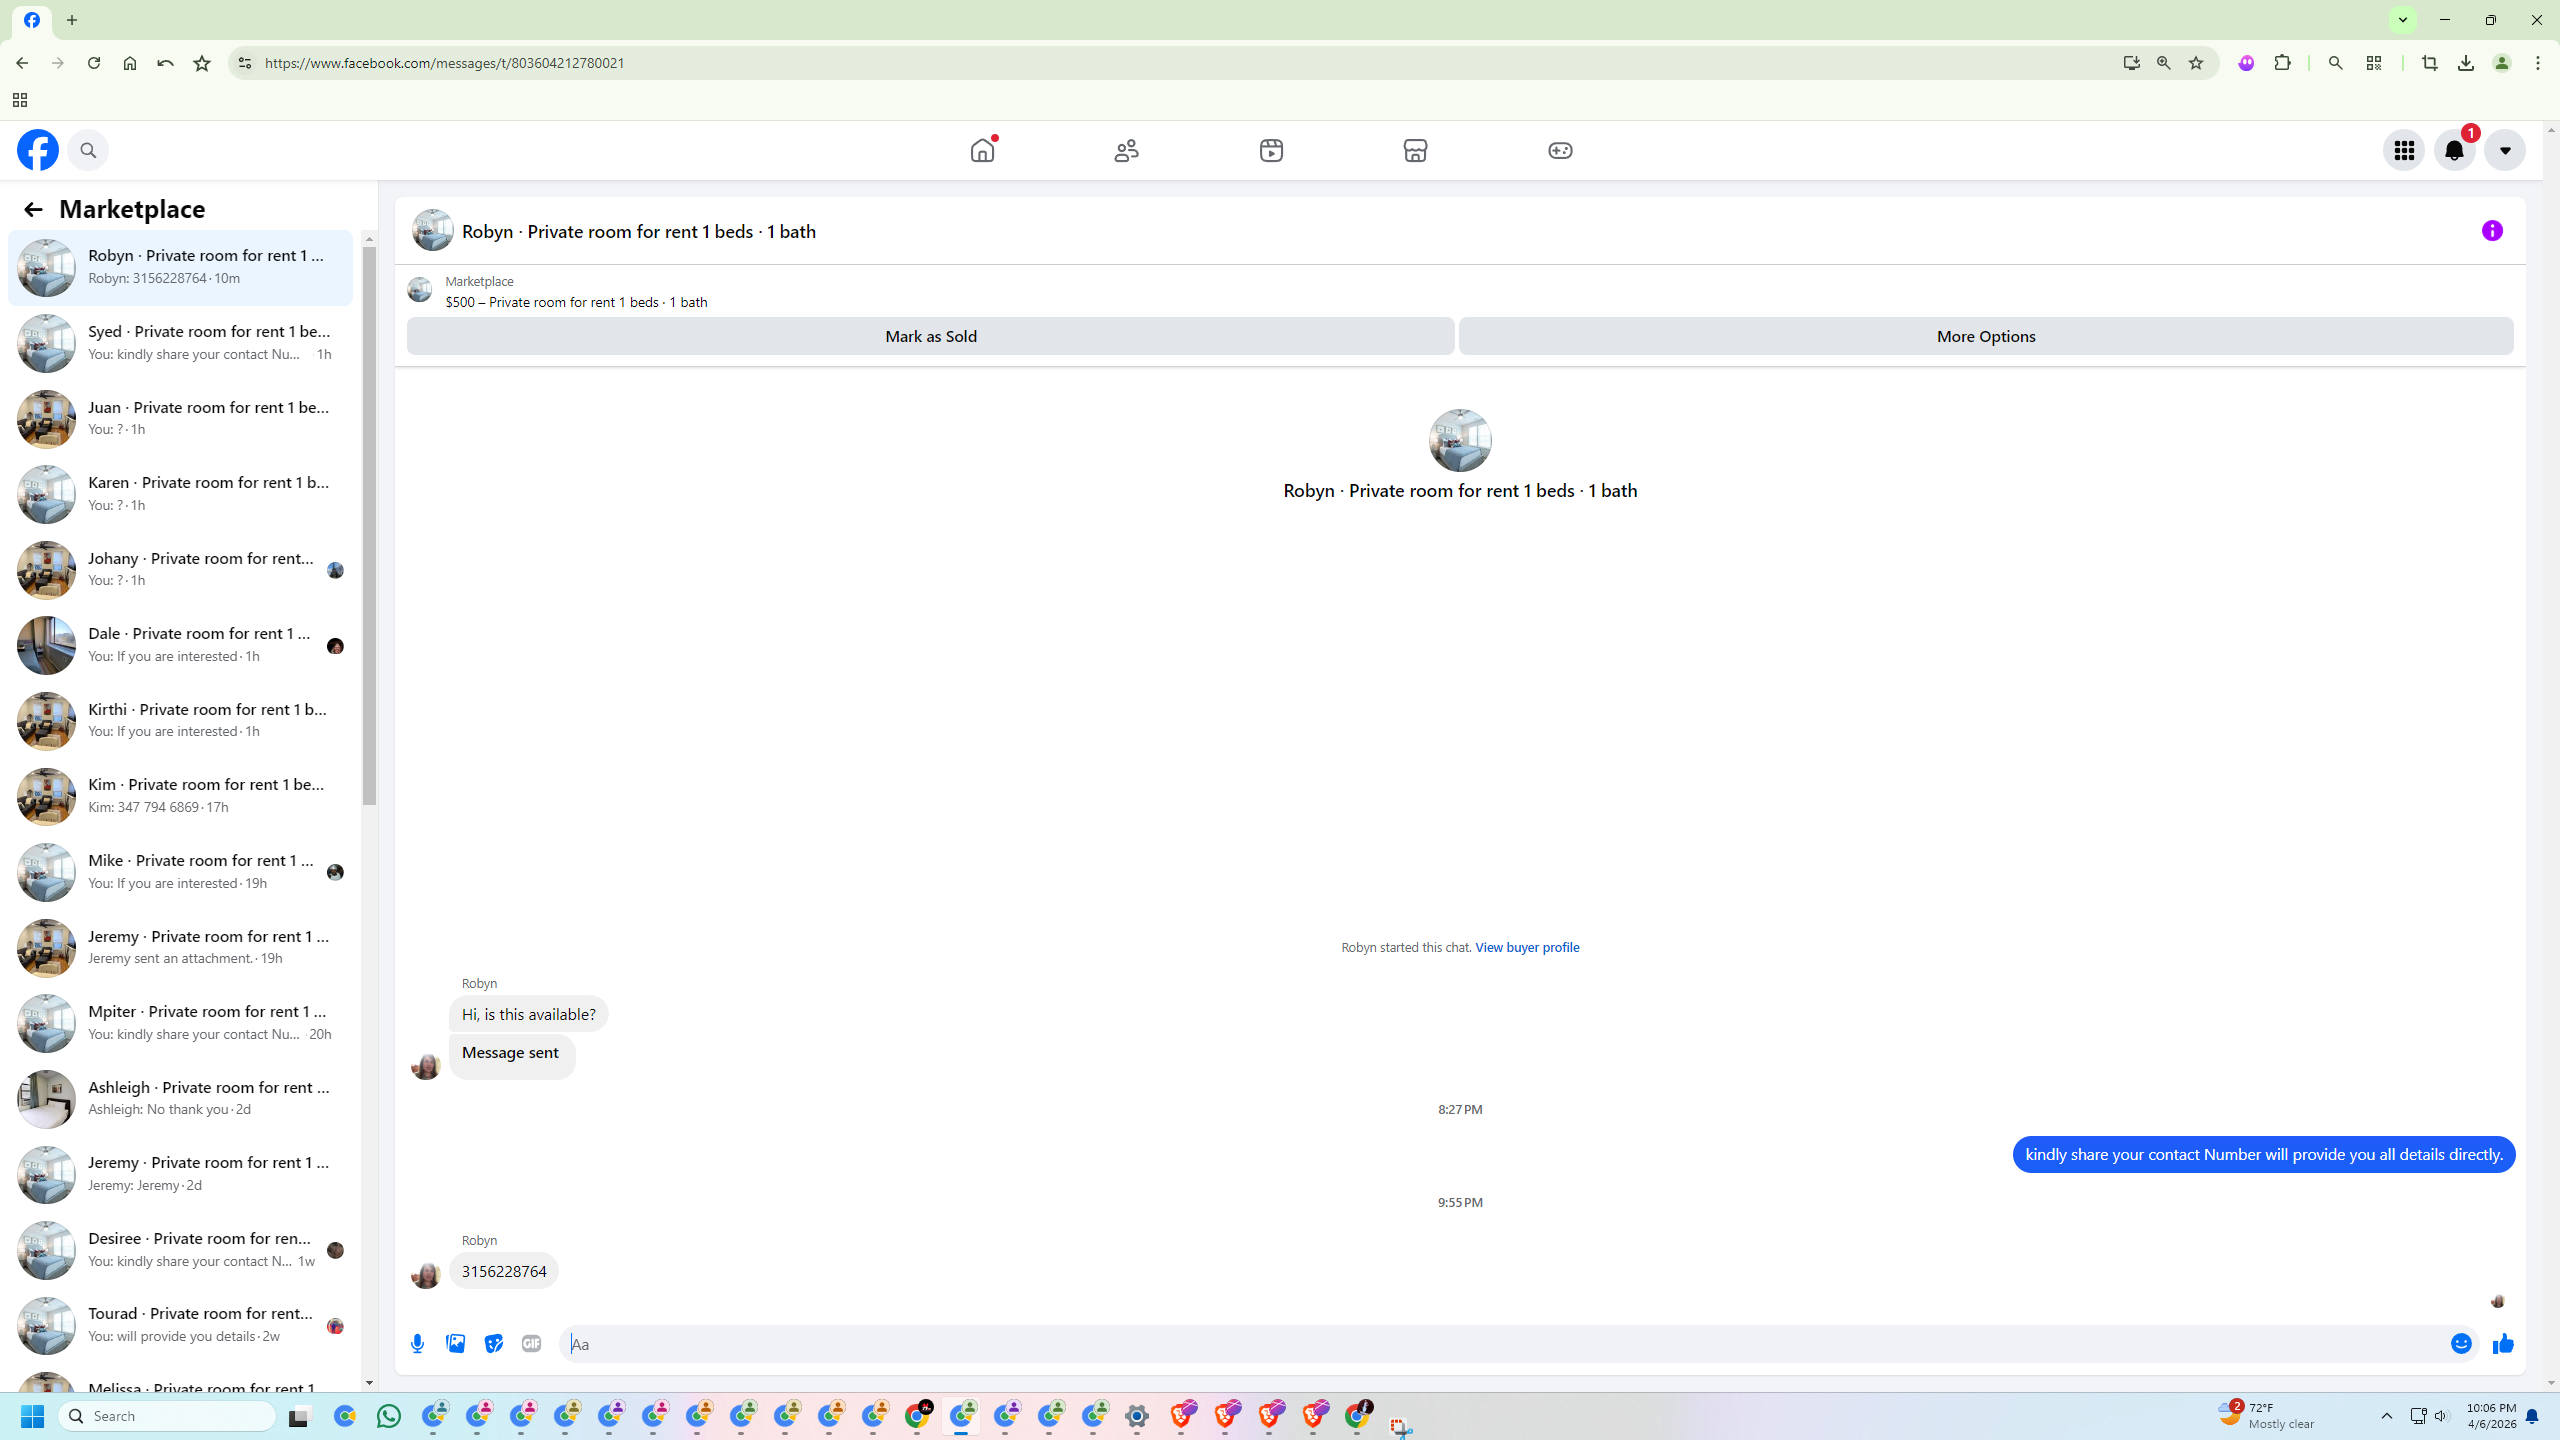The image size is (2560, 1440).
Task: Show hidden system tray icons chevron
Action: click(x=2387, y=1416)
